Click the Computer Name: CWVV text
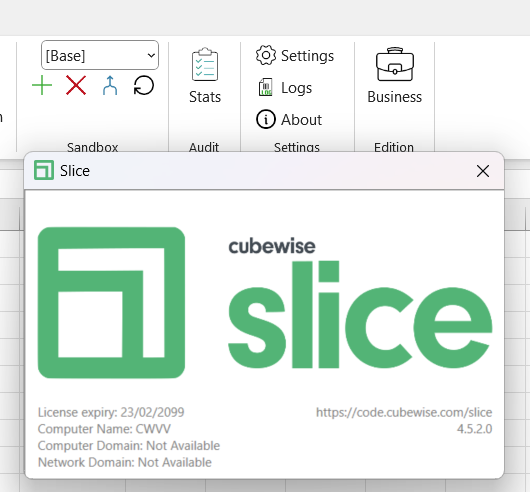 click(104, 429)
